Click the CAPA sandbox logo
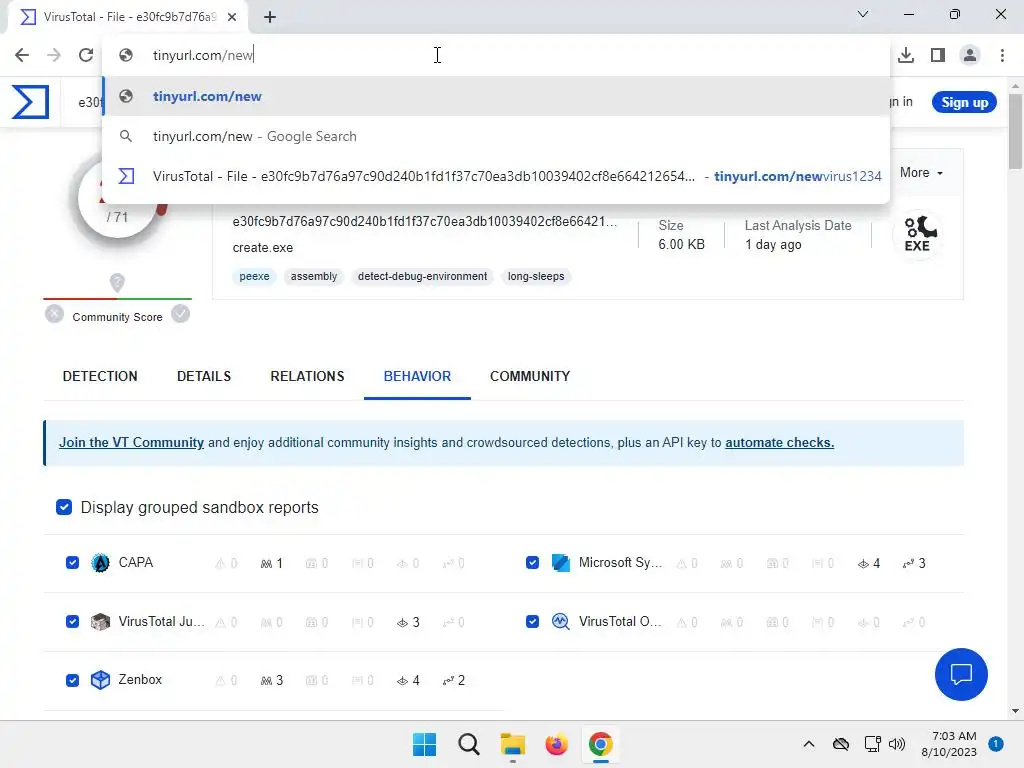1024x768 pixels. click(x=100, y=563)
